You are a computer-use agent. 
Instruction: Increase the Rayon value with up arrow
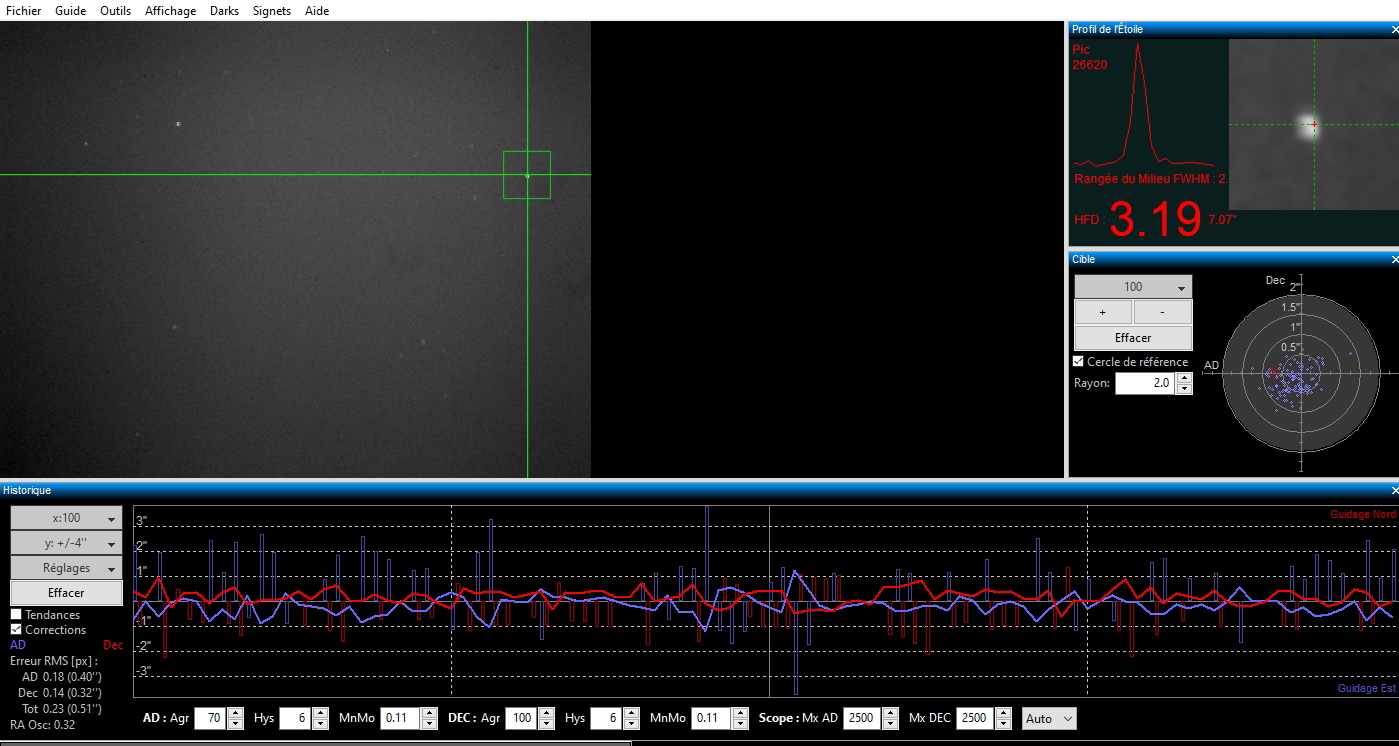tap(1184, 378)
